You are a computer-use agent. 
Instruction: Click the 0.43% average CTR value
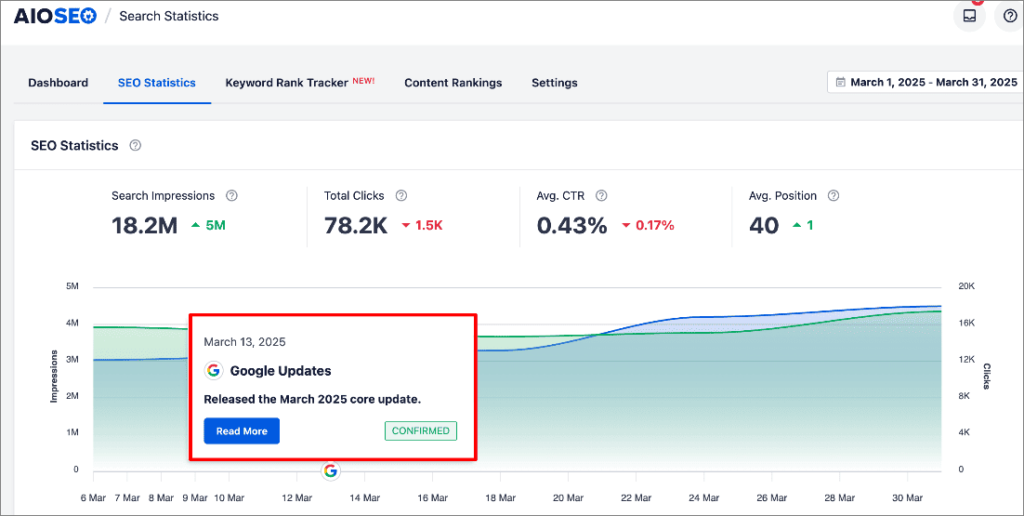click(572, 225)
